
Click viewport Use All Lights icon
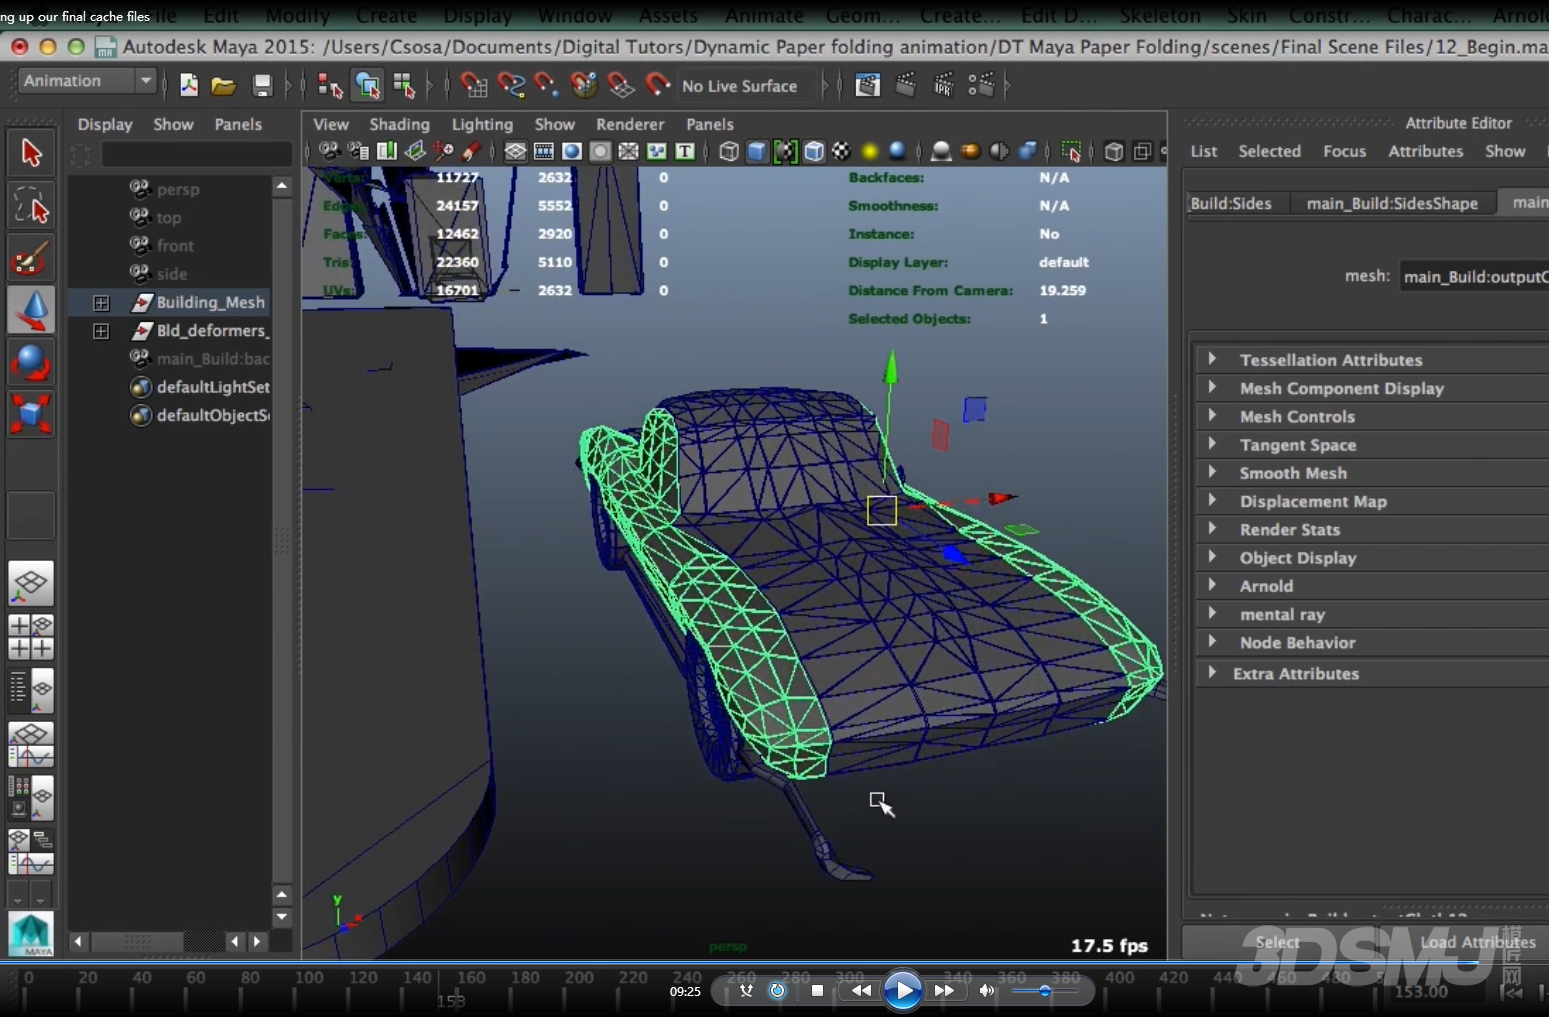[x=870, y=151]
